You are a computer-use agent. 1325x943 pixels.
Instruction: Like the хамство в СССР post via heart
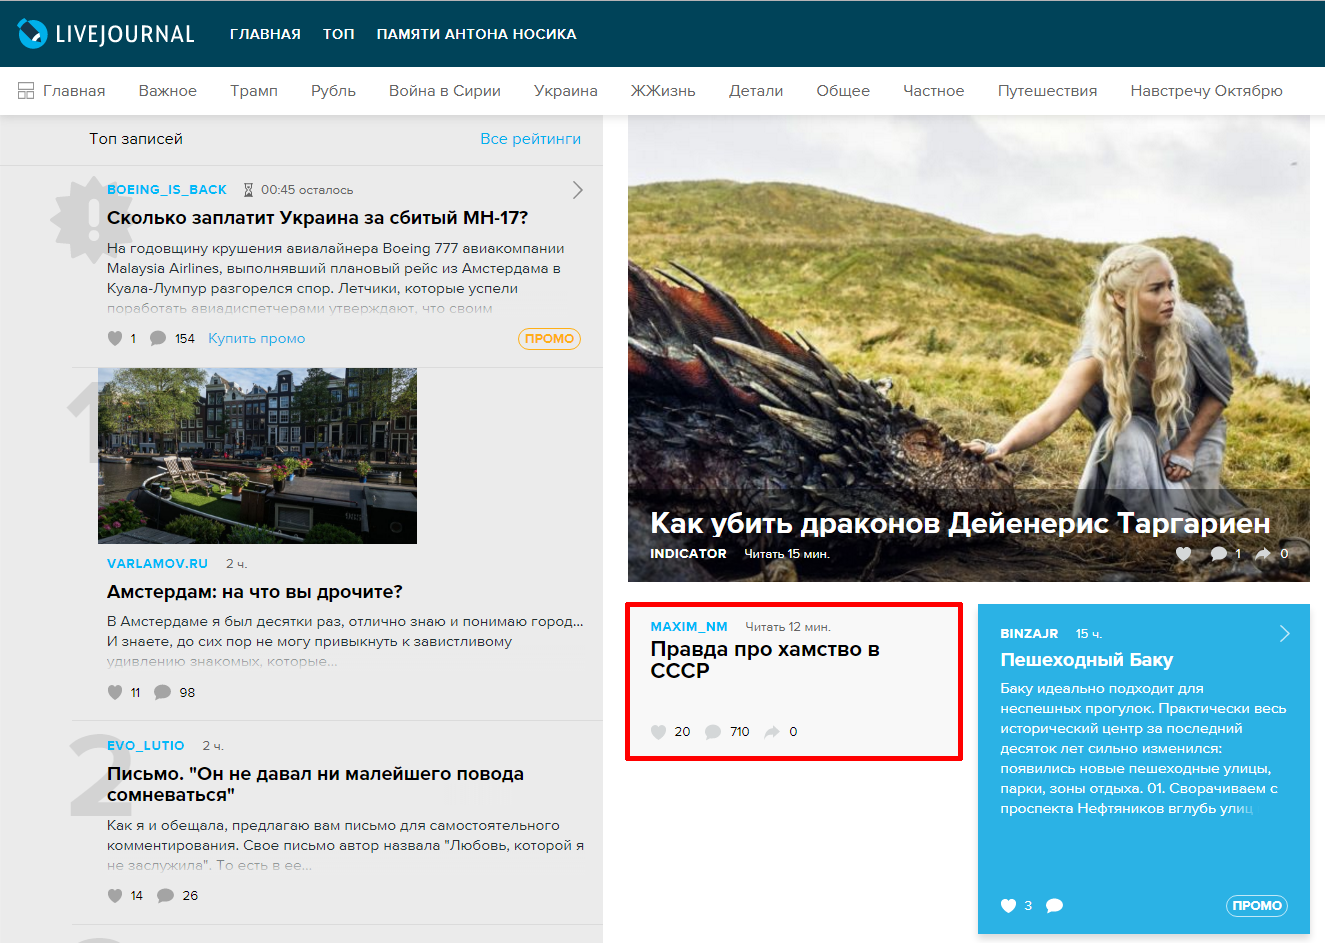click(x=658, y=732)
